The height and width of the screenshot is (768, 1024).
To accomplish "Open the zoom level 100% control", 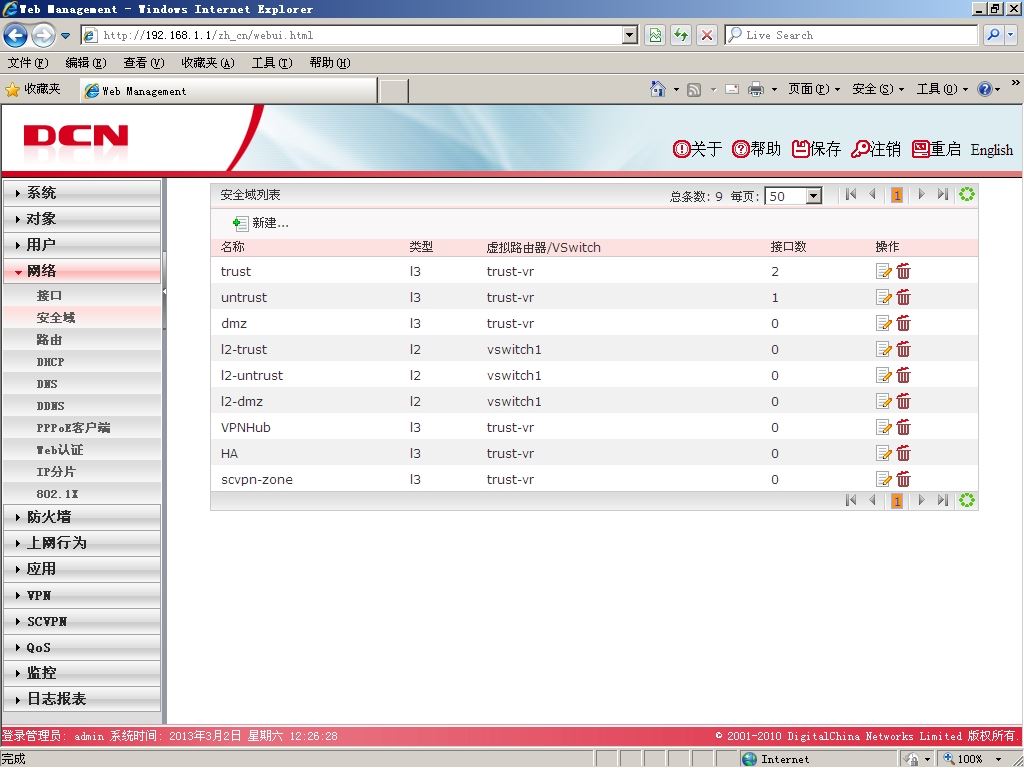I will 973,758.
